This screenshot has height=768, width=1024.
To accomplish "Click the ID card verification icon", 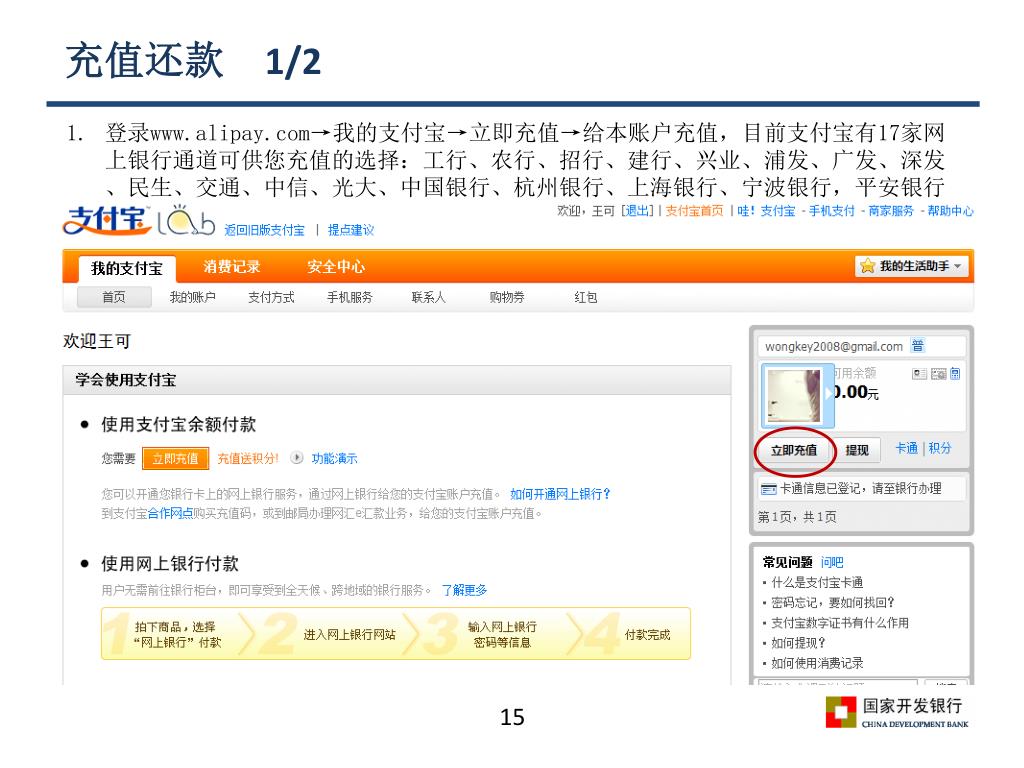I will click(920, 374).
